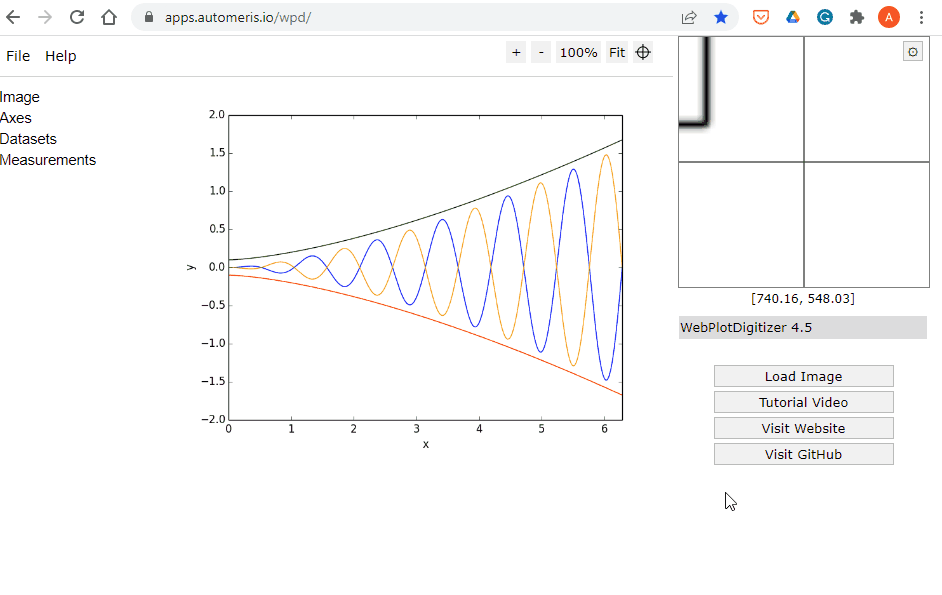
Task: Click the Visit GitHub button
Action: click(803, 454)
